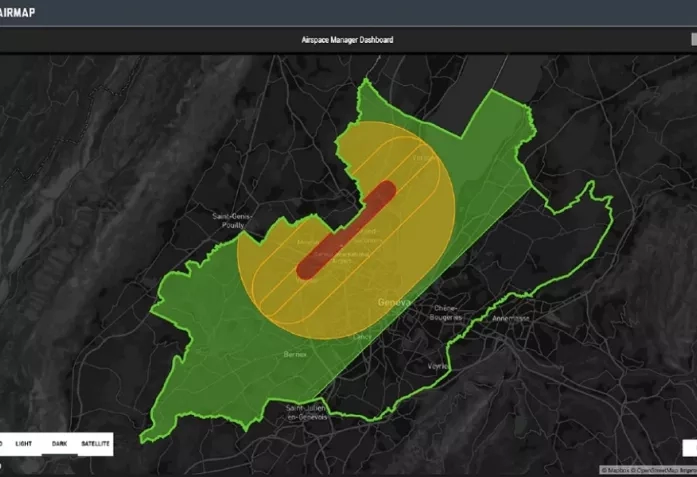The height and width of the screenshot is (477, 697).
Task: Select the red runway restricted zone
Action: click(346, 228)
